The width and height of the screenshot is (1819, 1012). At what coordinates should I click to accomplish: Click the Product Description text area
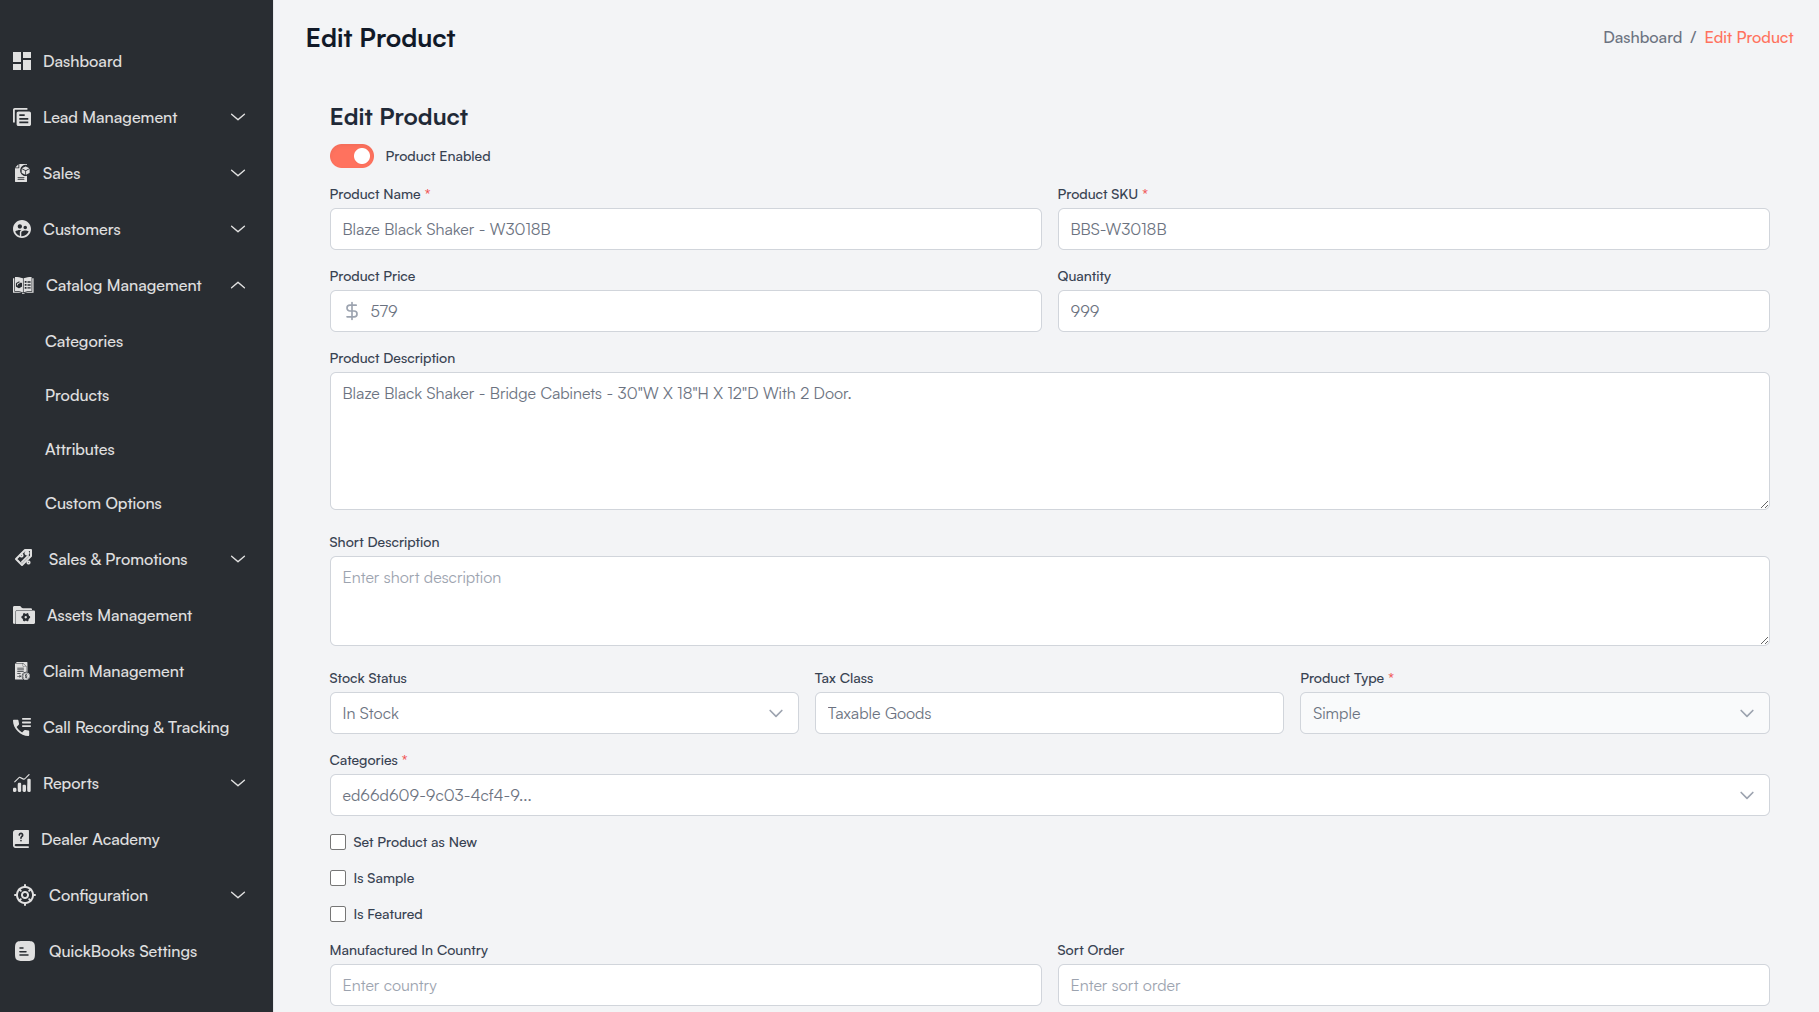(1049, 441)
